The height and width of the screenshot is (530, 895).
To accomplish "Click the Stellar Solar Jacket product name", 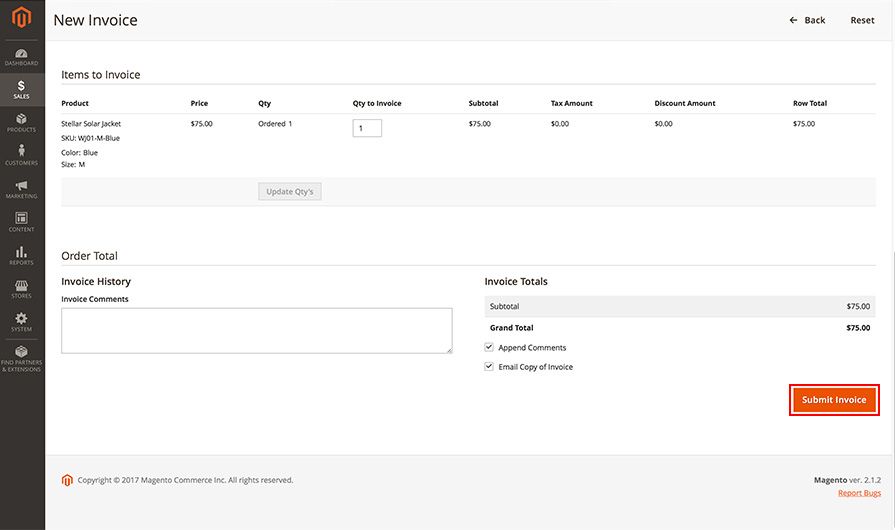I will tap(91, 124).
